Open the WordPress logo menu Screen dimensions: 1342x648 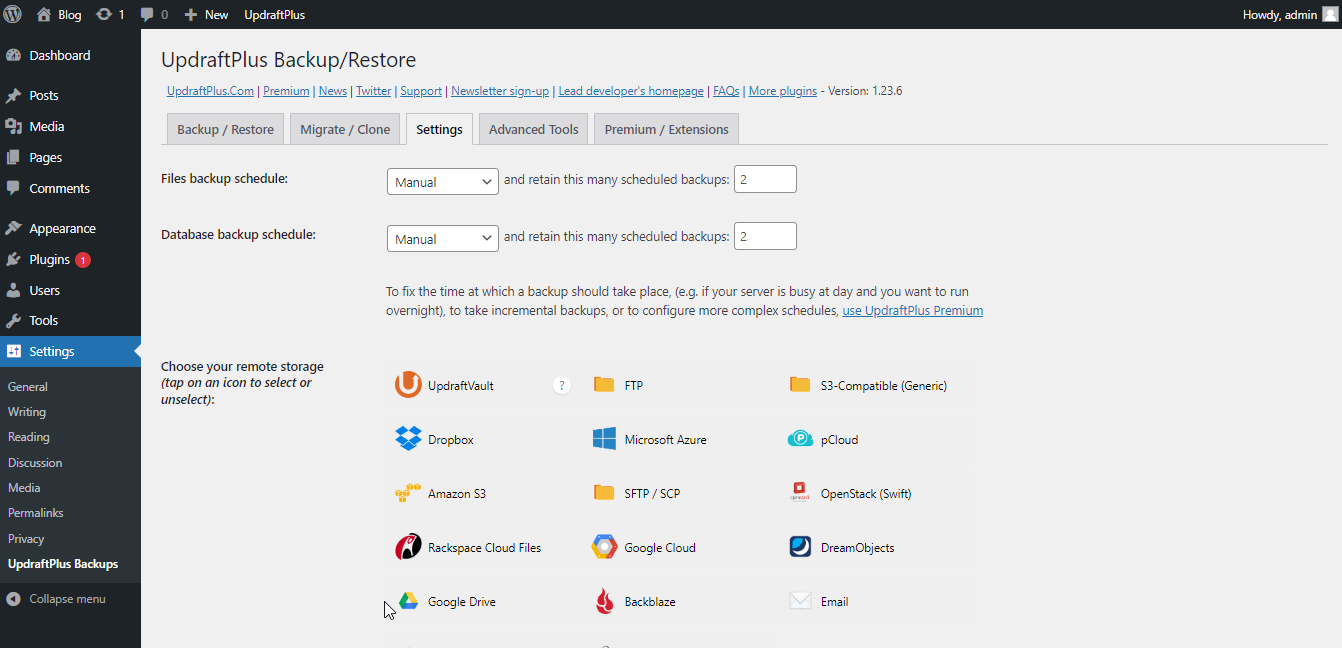pyautogui.click(x=13, y=14)
